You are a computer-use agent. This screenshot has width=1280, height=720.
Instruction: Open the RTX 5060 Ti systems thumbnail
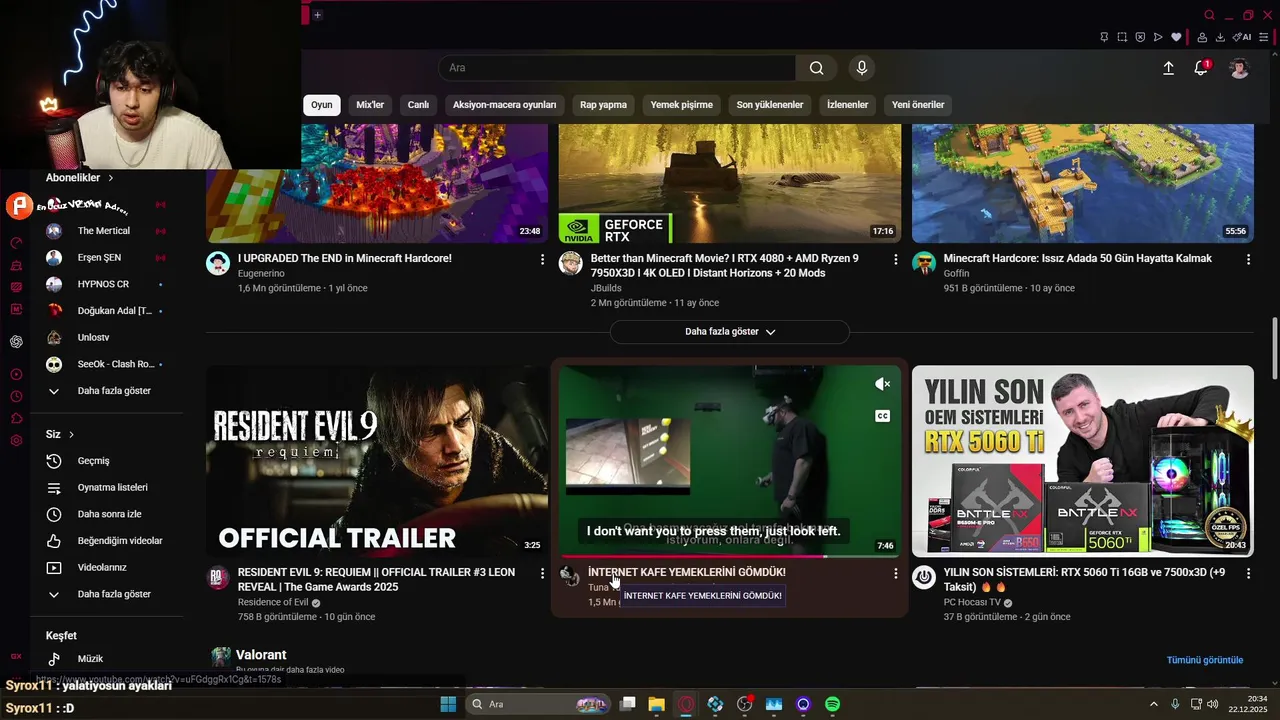1083,461
